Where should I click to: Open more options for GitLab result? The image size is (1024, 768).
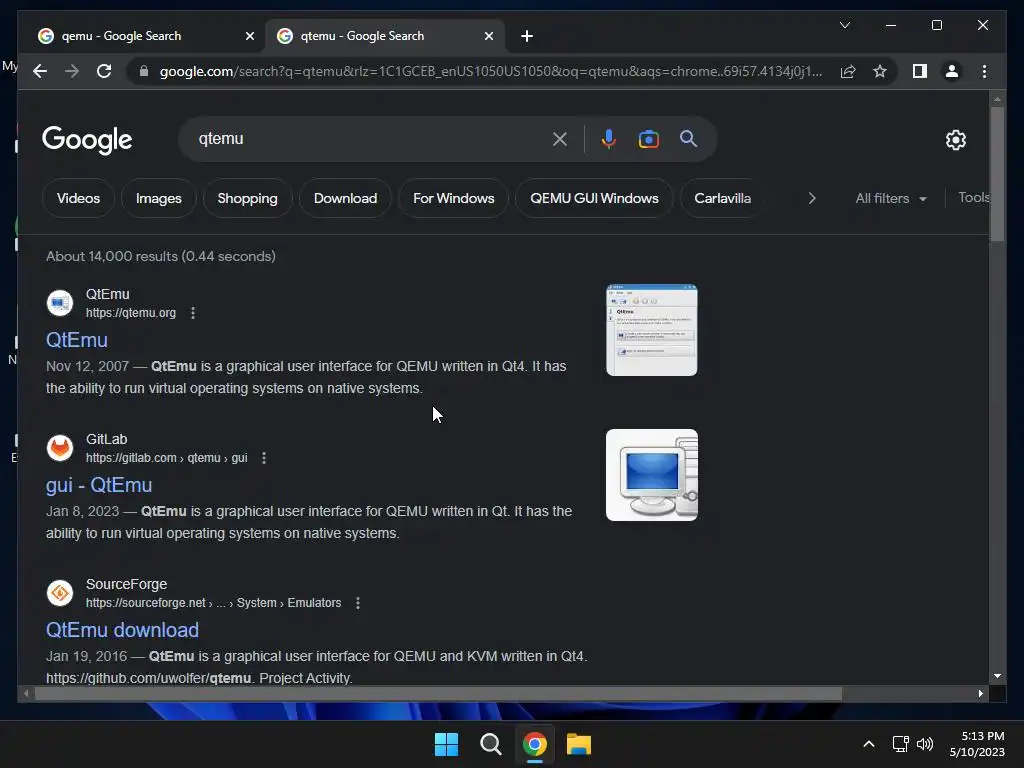pos(264,458)
